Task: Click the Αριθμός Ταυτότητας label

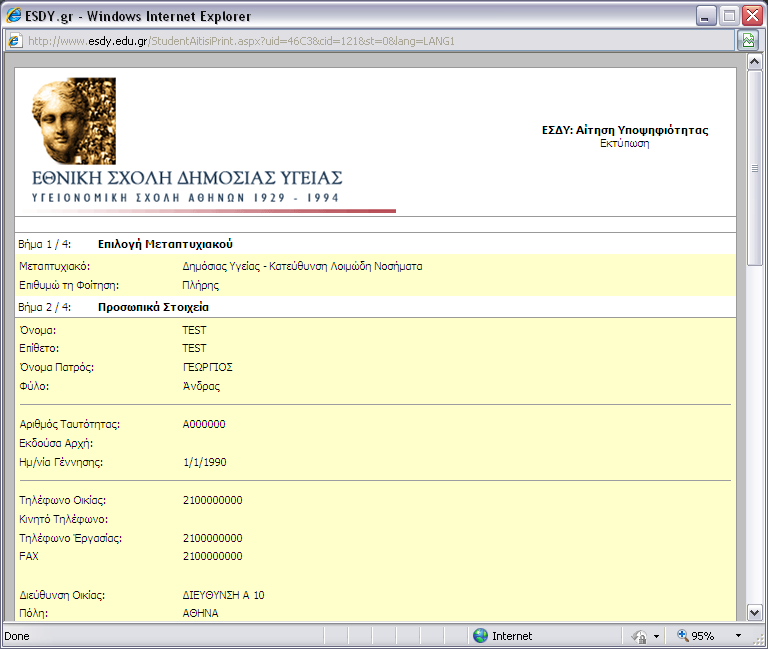Action: (x=70, y=424)
